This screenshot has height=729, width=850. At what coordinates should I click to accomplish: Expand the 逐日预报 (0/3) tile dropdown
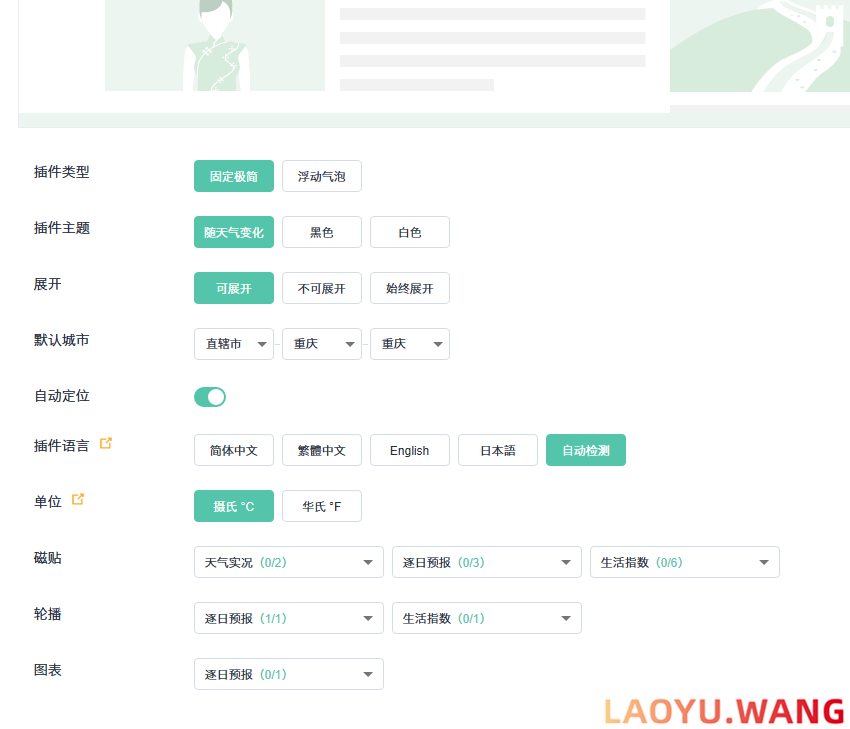point(486,562)
